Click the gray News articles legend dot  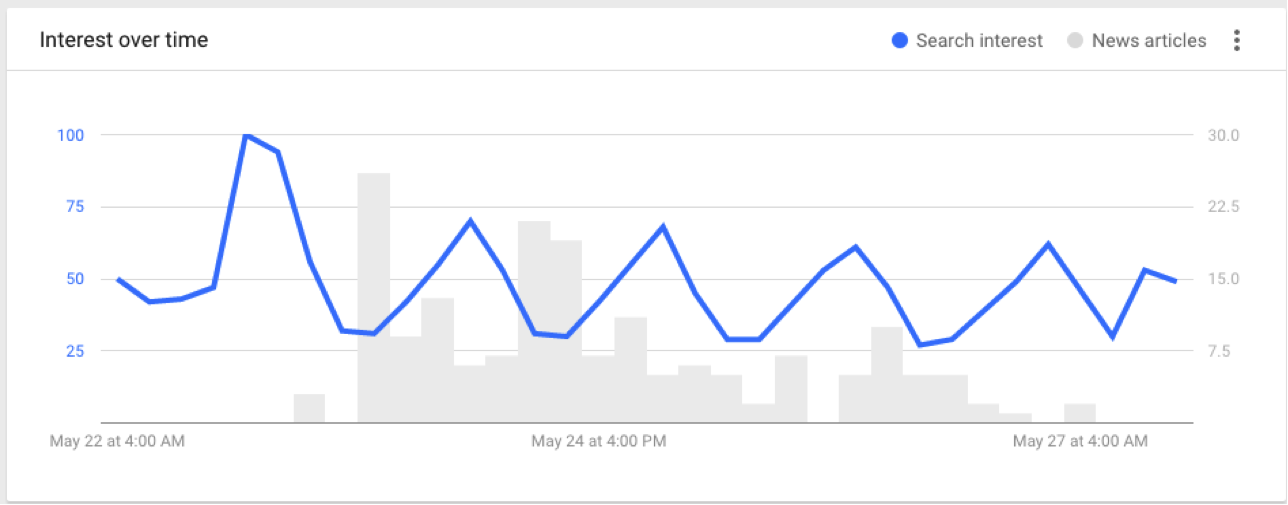(1076, 41)
